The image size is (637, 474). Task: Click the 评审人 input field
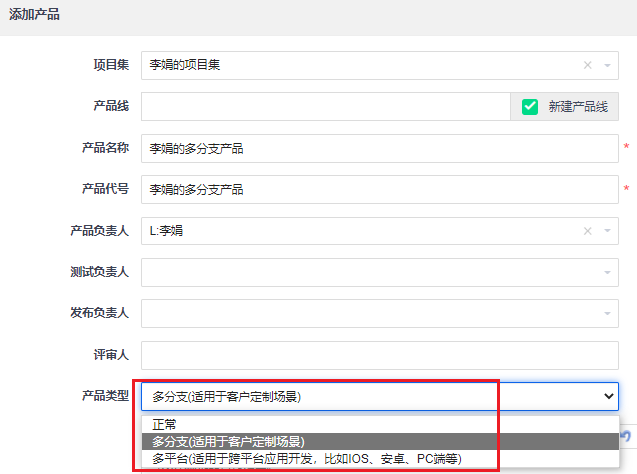coord(380,355)
